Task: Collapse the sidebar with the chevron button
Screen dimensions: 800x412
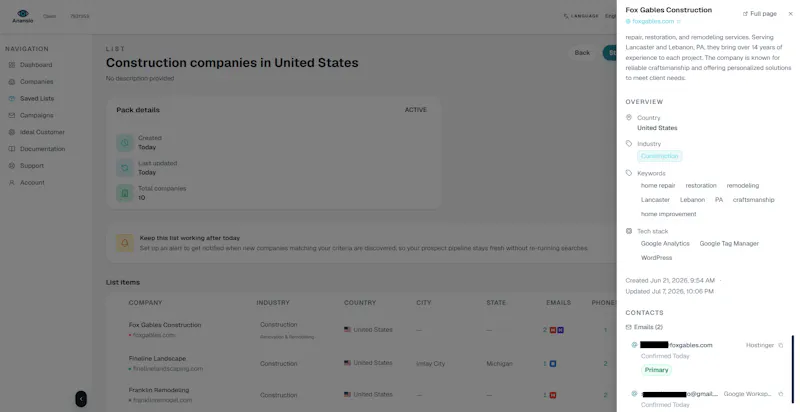Action: [81, 399]
